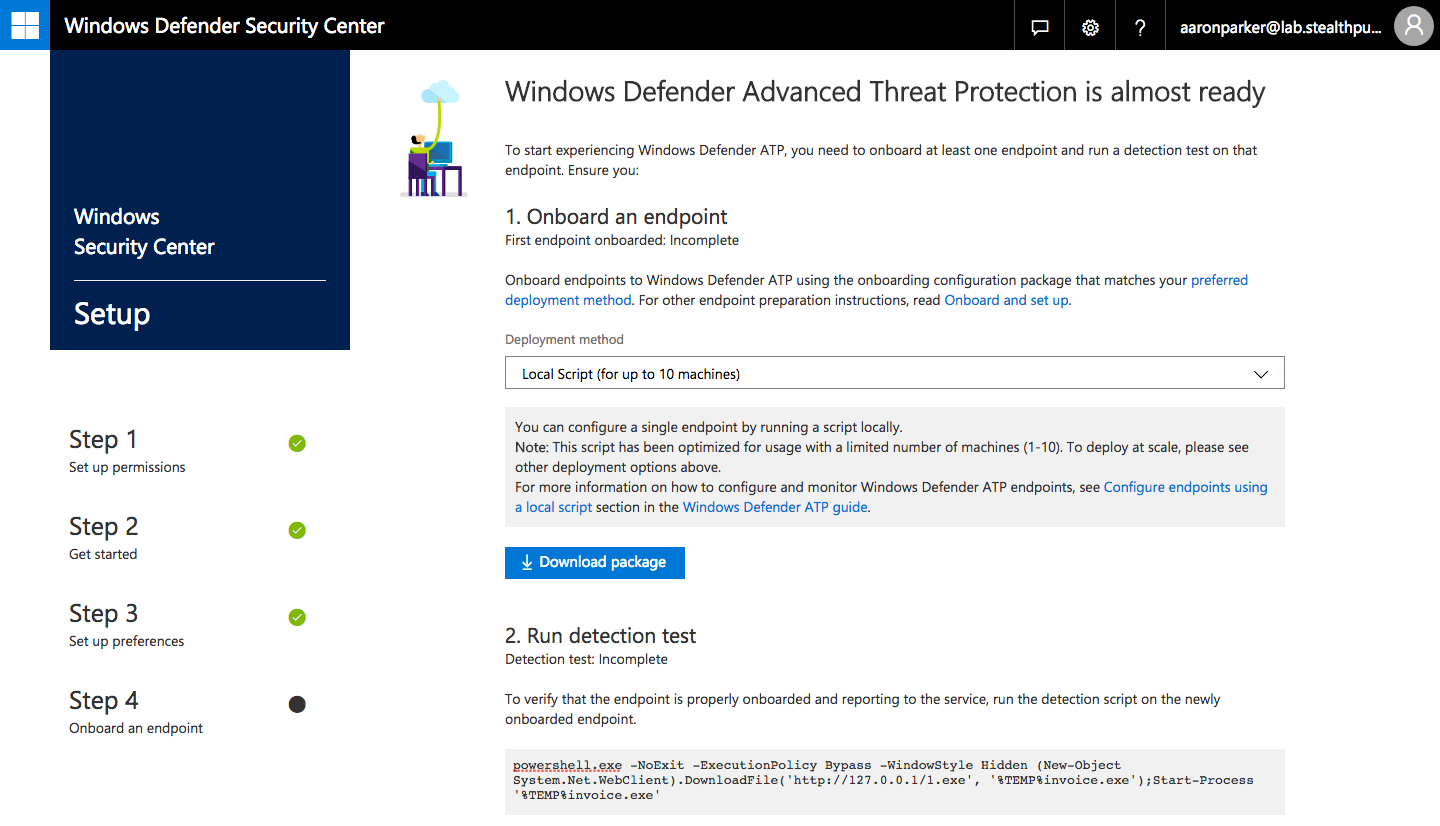Click 'Detection test: Incomplete' status text
Image resolution: width=1440 pixels, height=826 pixels.
pyautogui.click(x=586, y=659)
